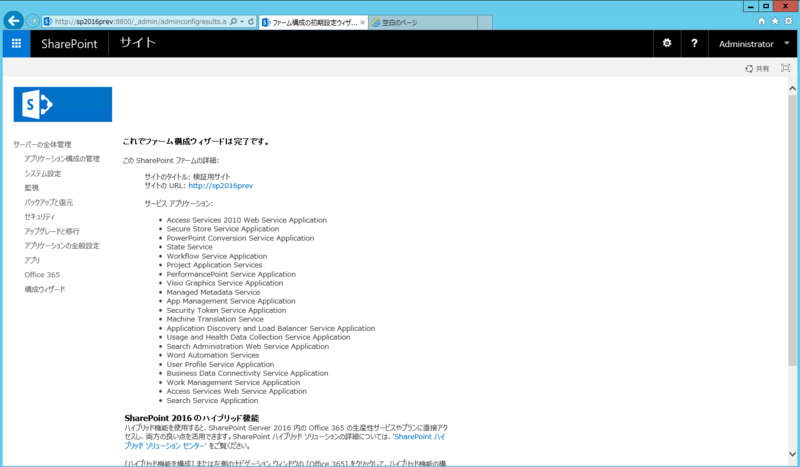This screenshot has width=800, height=467.
Task: Click Access Services Web Service Application text
Action: click(x=237, y=391)
